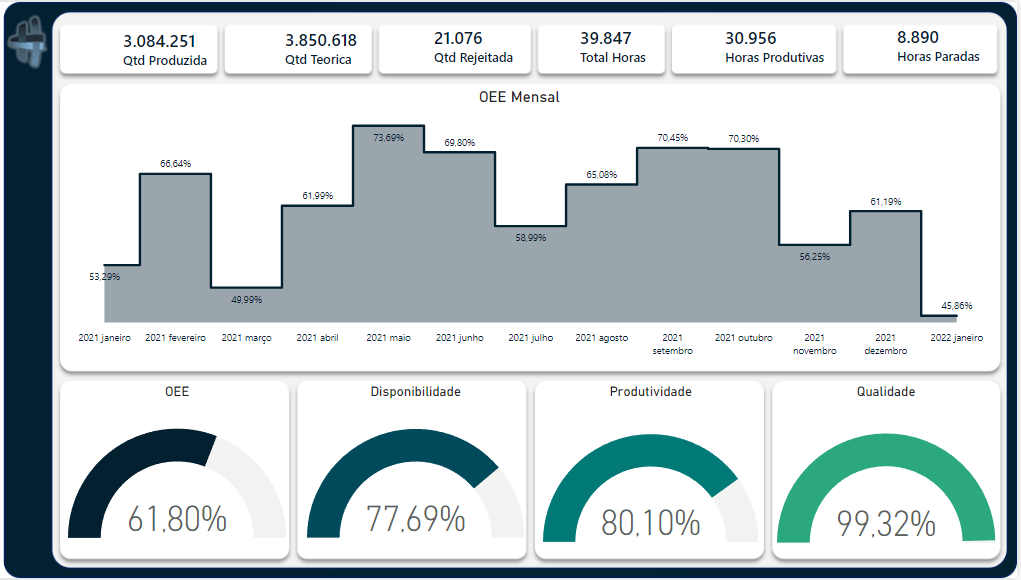Viewport: 1021px width, 580px height.
Task: Click the OEE gauge card title
Action: (177, 392)
